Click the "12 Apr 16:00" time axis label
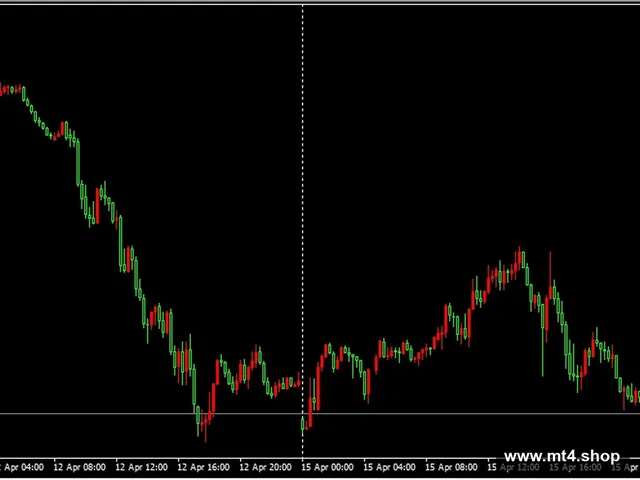The height and width of the screenshot is (480, 640). click(204, 467)
